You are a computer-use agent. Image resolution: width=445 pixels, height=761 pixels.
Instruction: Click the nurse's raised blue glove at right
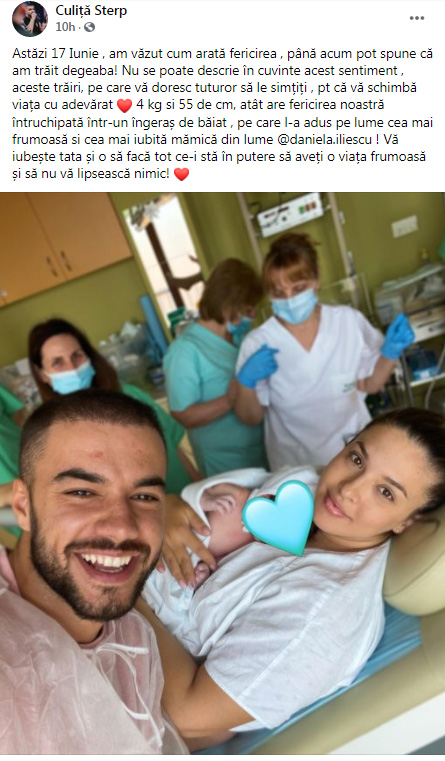397,335
